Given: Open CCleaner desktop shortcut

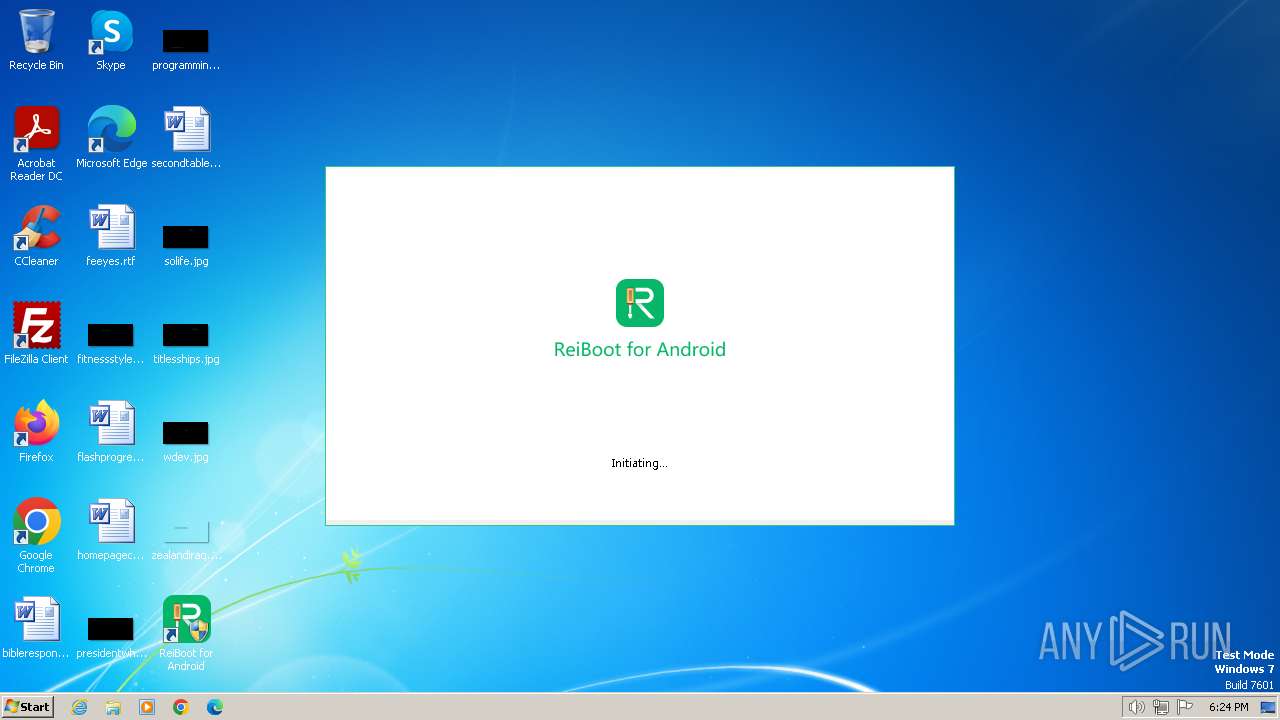Looking at the screenshot, I should coord(36,236).
